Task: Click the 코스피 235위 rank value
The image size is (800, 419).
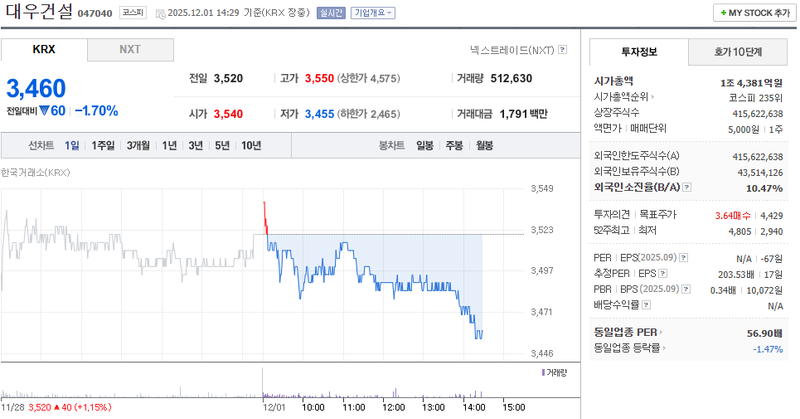Action: [756, 97]
